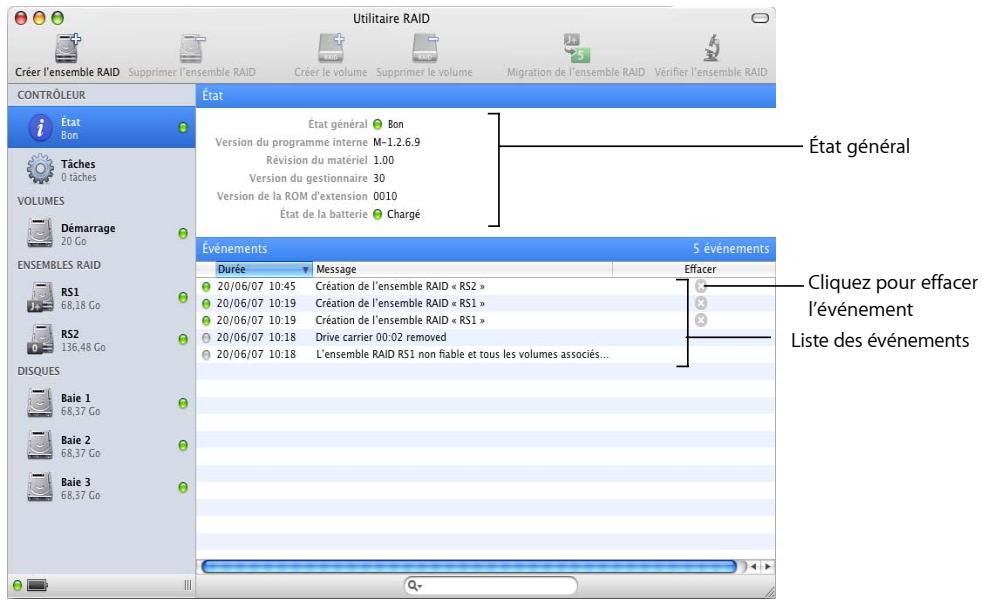Image resolution: width=982 pixels, height=601 pixels.
Task: Select the RS1 RAID set icon
Action: tap(40, 297)
